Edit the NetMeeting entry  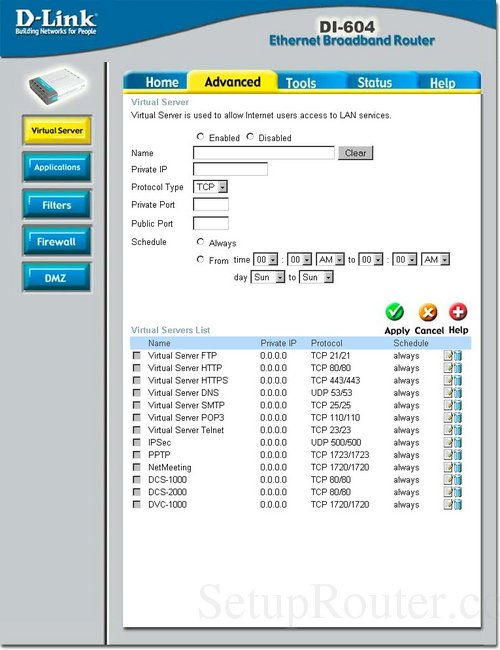(448, 467)
